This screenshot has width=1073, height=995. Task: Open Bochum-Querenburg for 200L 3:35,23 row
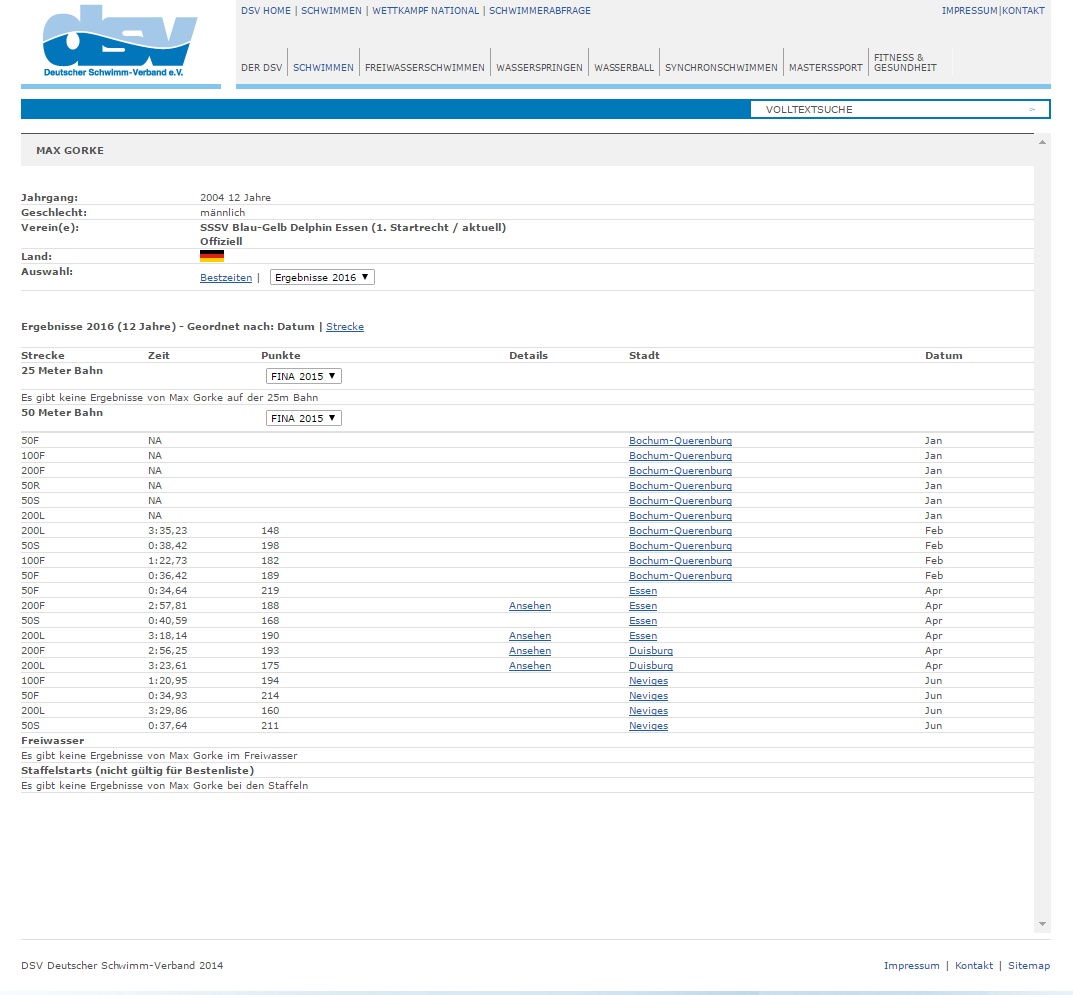pyautogui.click(x=680, y=531)
